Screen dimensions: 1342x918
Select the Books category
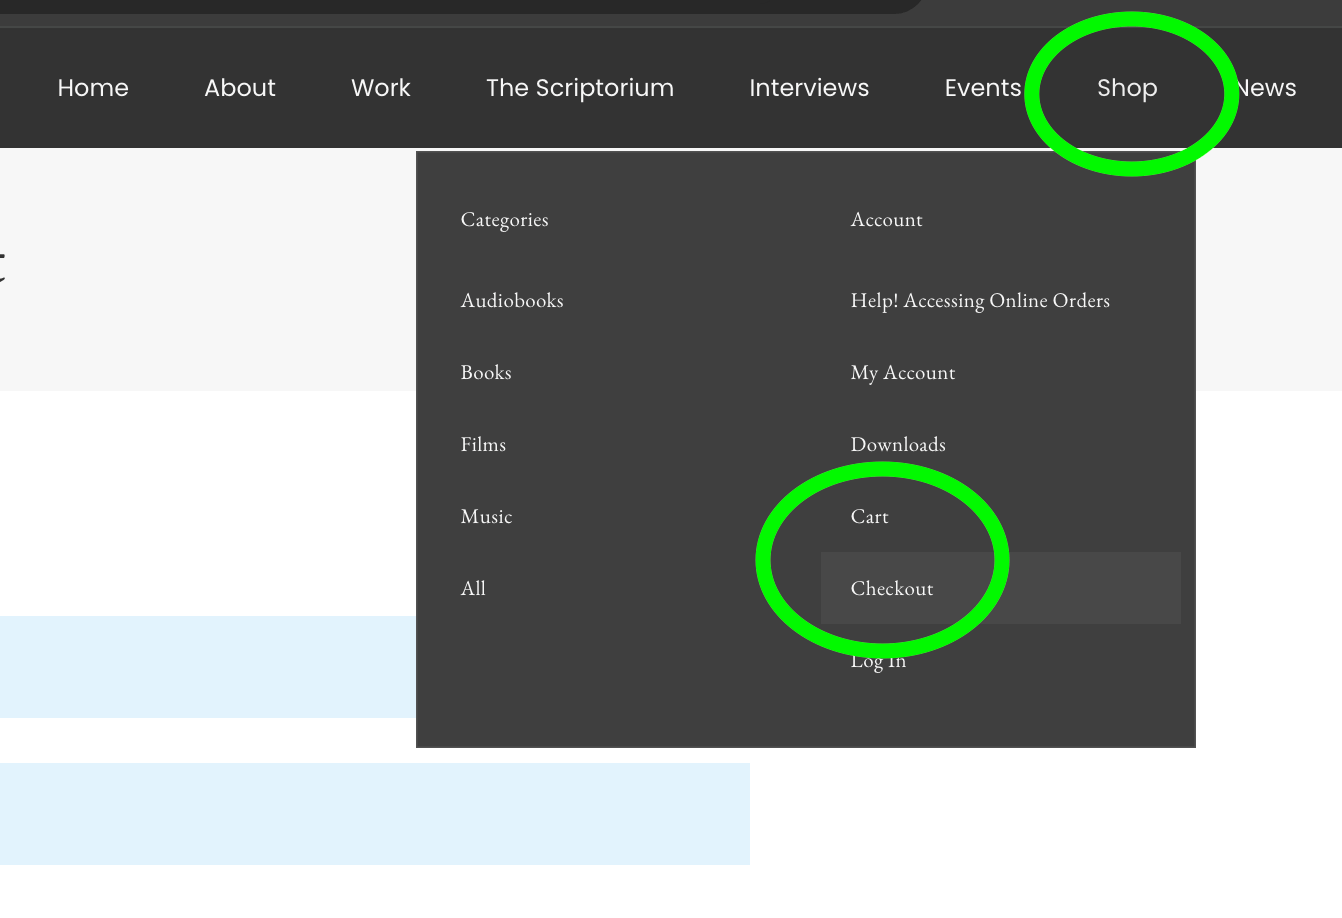[x=486, y=373]
